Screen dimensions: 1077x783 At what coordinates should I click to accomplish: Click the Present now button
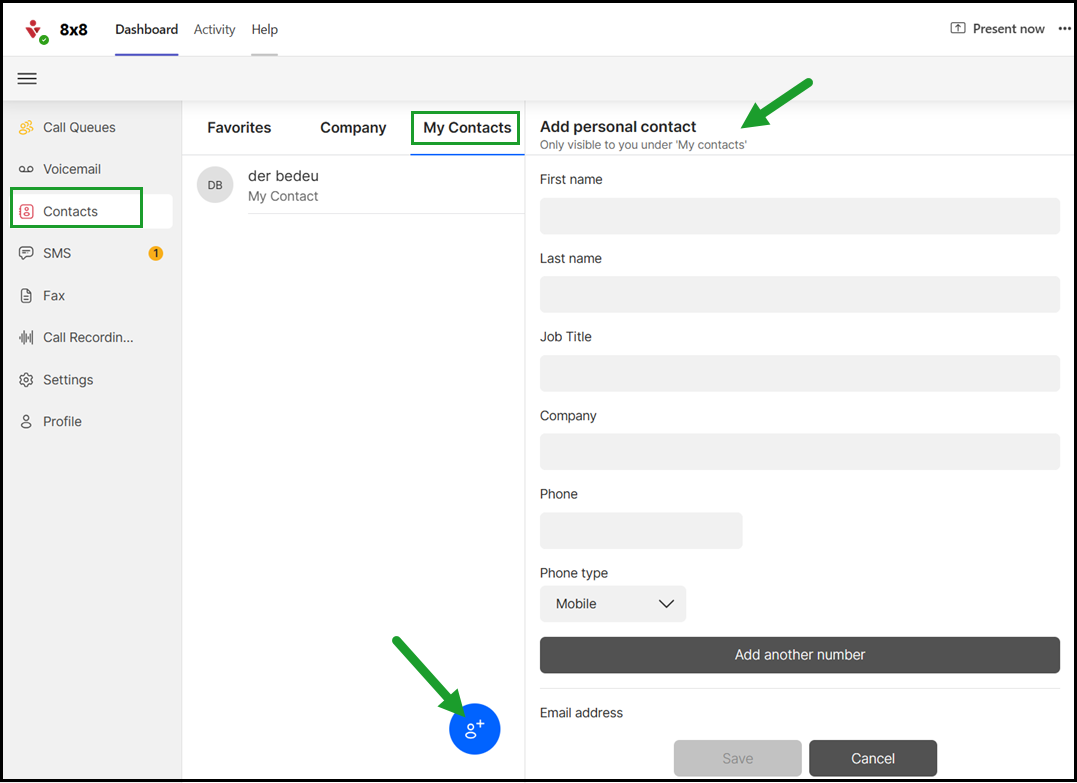pos(997,29)
